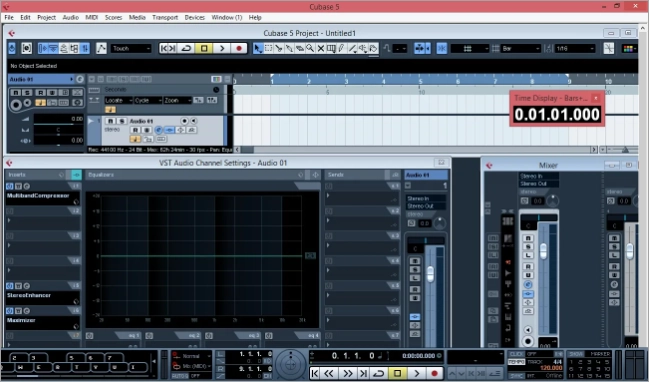
Task: Open the MIDI menu
Action: [x=91, y=17]
